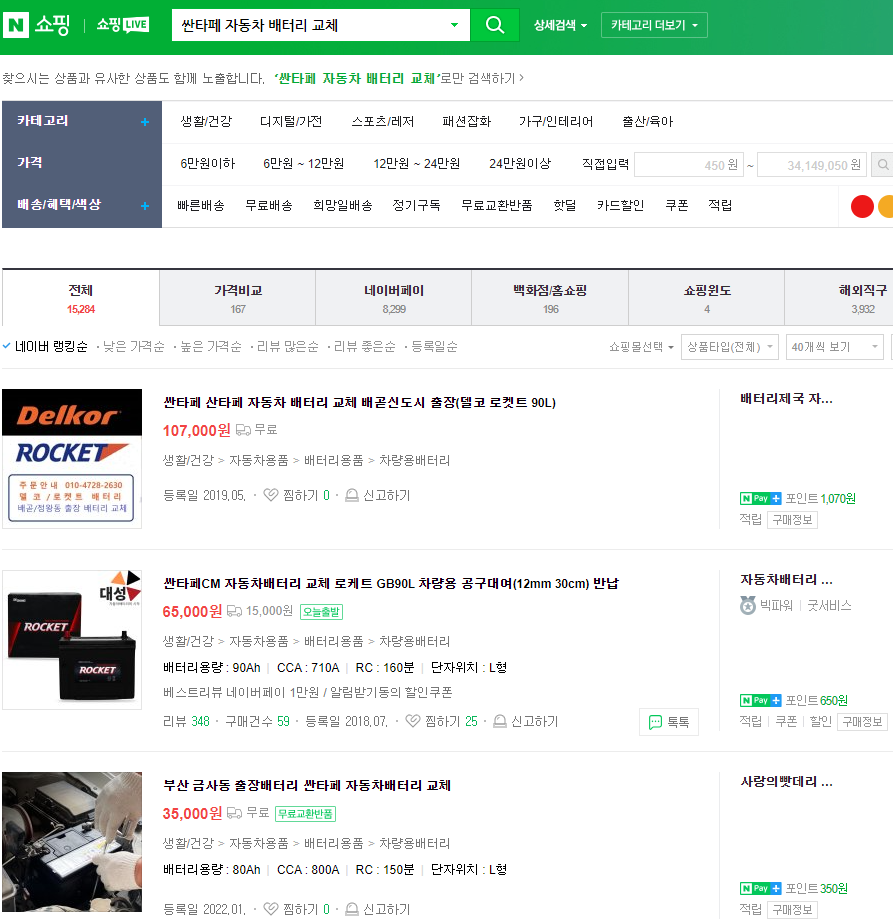Open 상품타입(전체) dropdown
This screenshot has width=893, height=921.
[x=730, y=347]
